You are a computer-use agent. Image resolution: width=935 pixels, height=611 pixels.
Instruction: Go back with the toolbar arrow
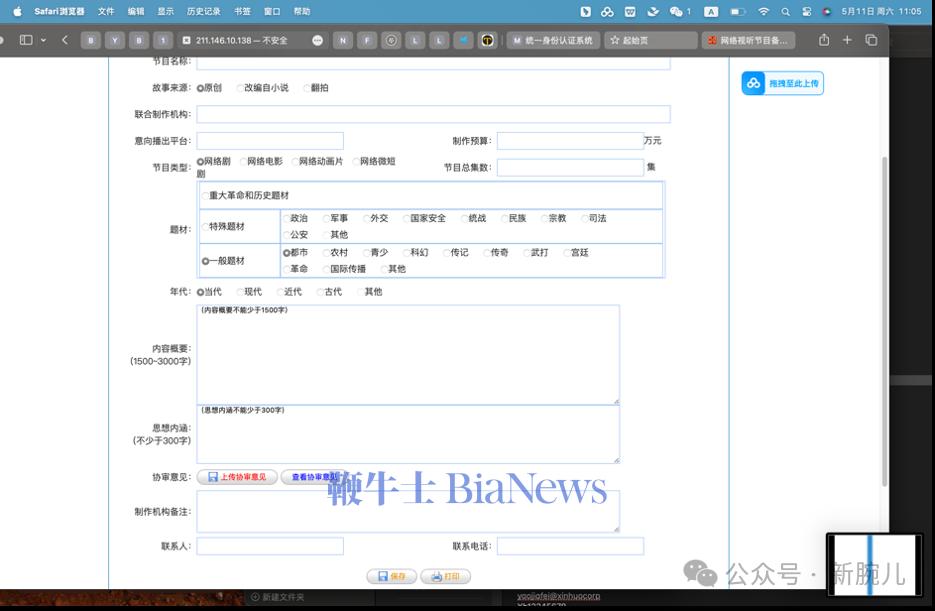tap(64, 40)
